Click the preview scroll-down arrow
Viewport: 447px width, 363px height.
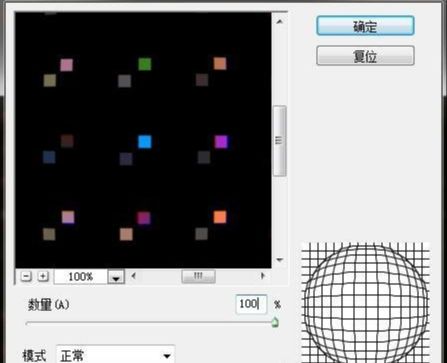click(x=280, y=260)
